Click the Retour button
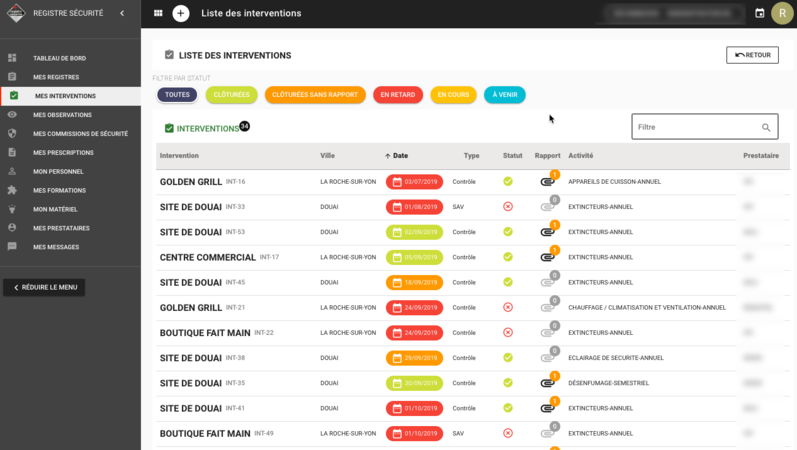The image size is (797, 450). 752,55
